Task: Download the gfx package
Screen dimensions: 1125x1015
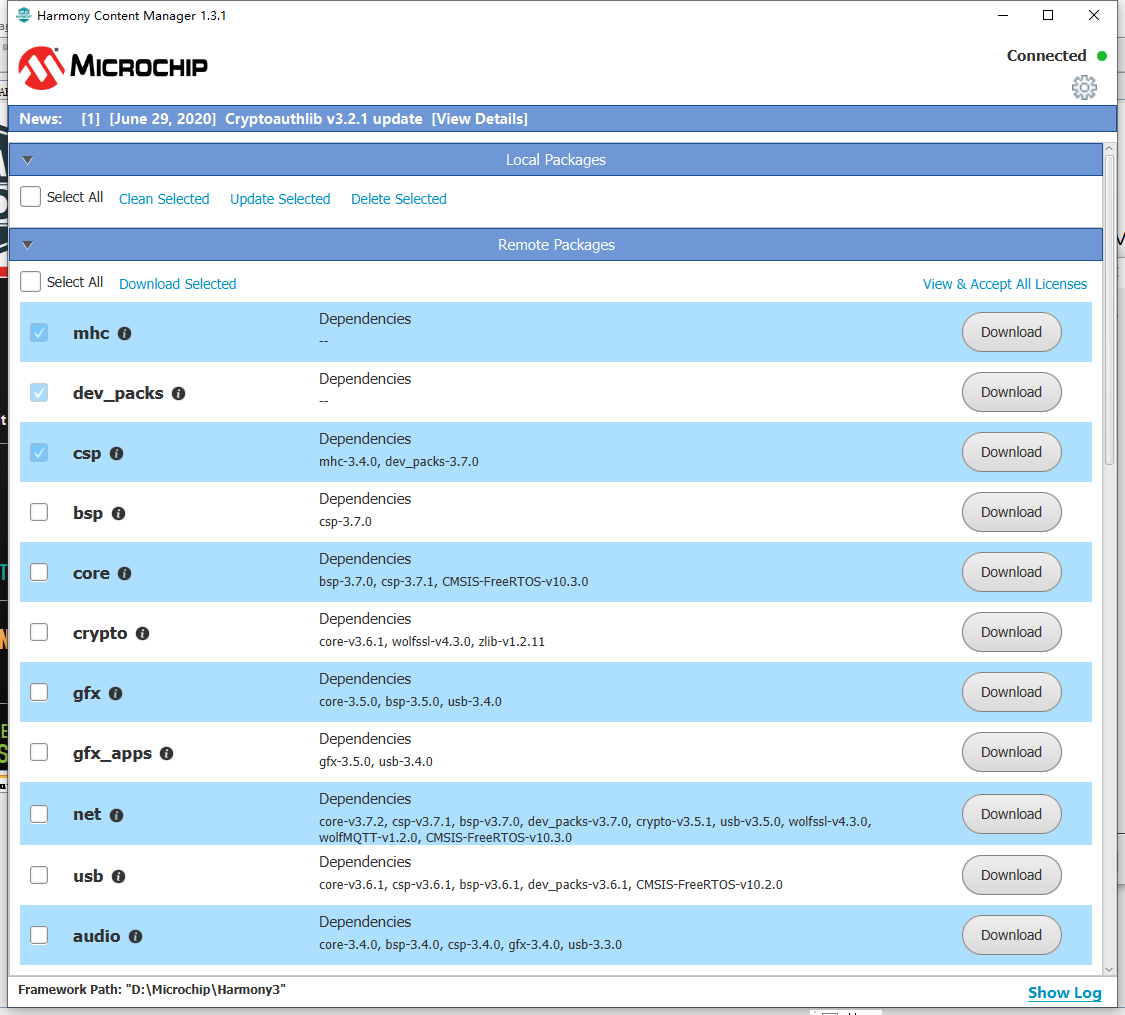Action: 1011,692
